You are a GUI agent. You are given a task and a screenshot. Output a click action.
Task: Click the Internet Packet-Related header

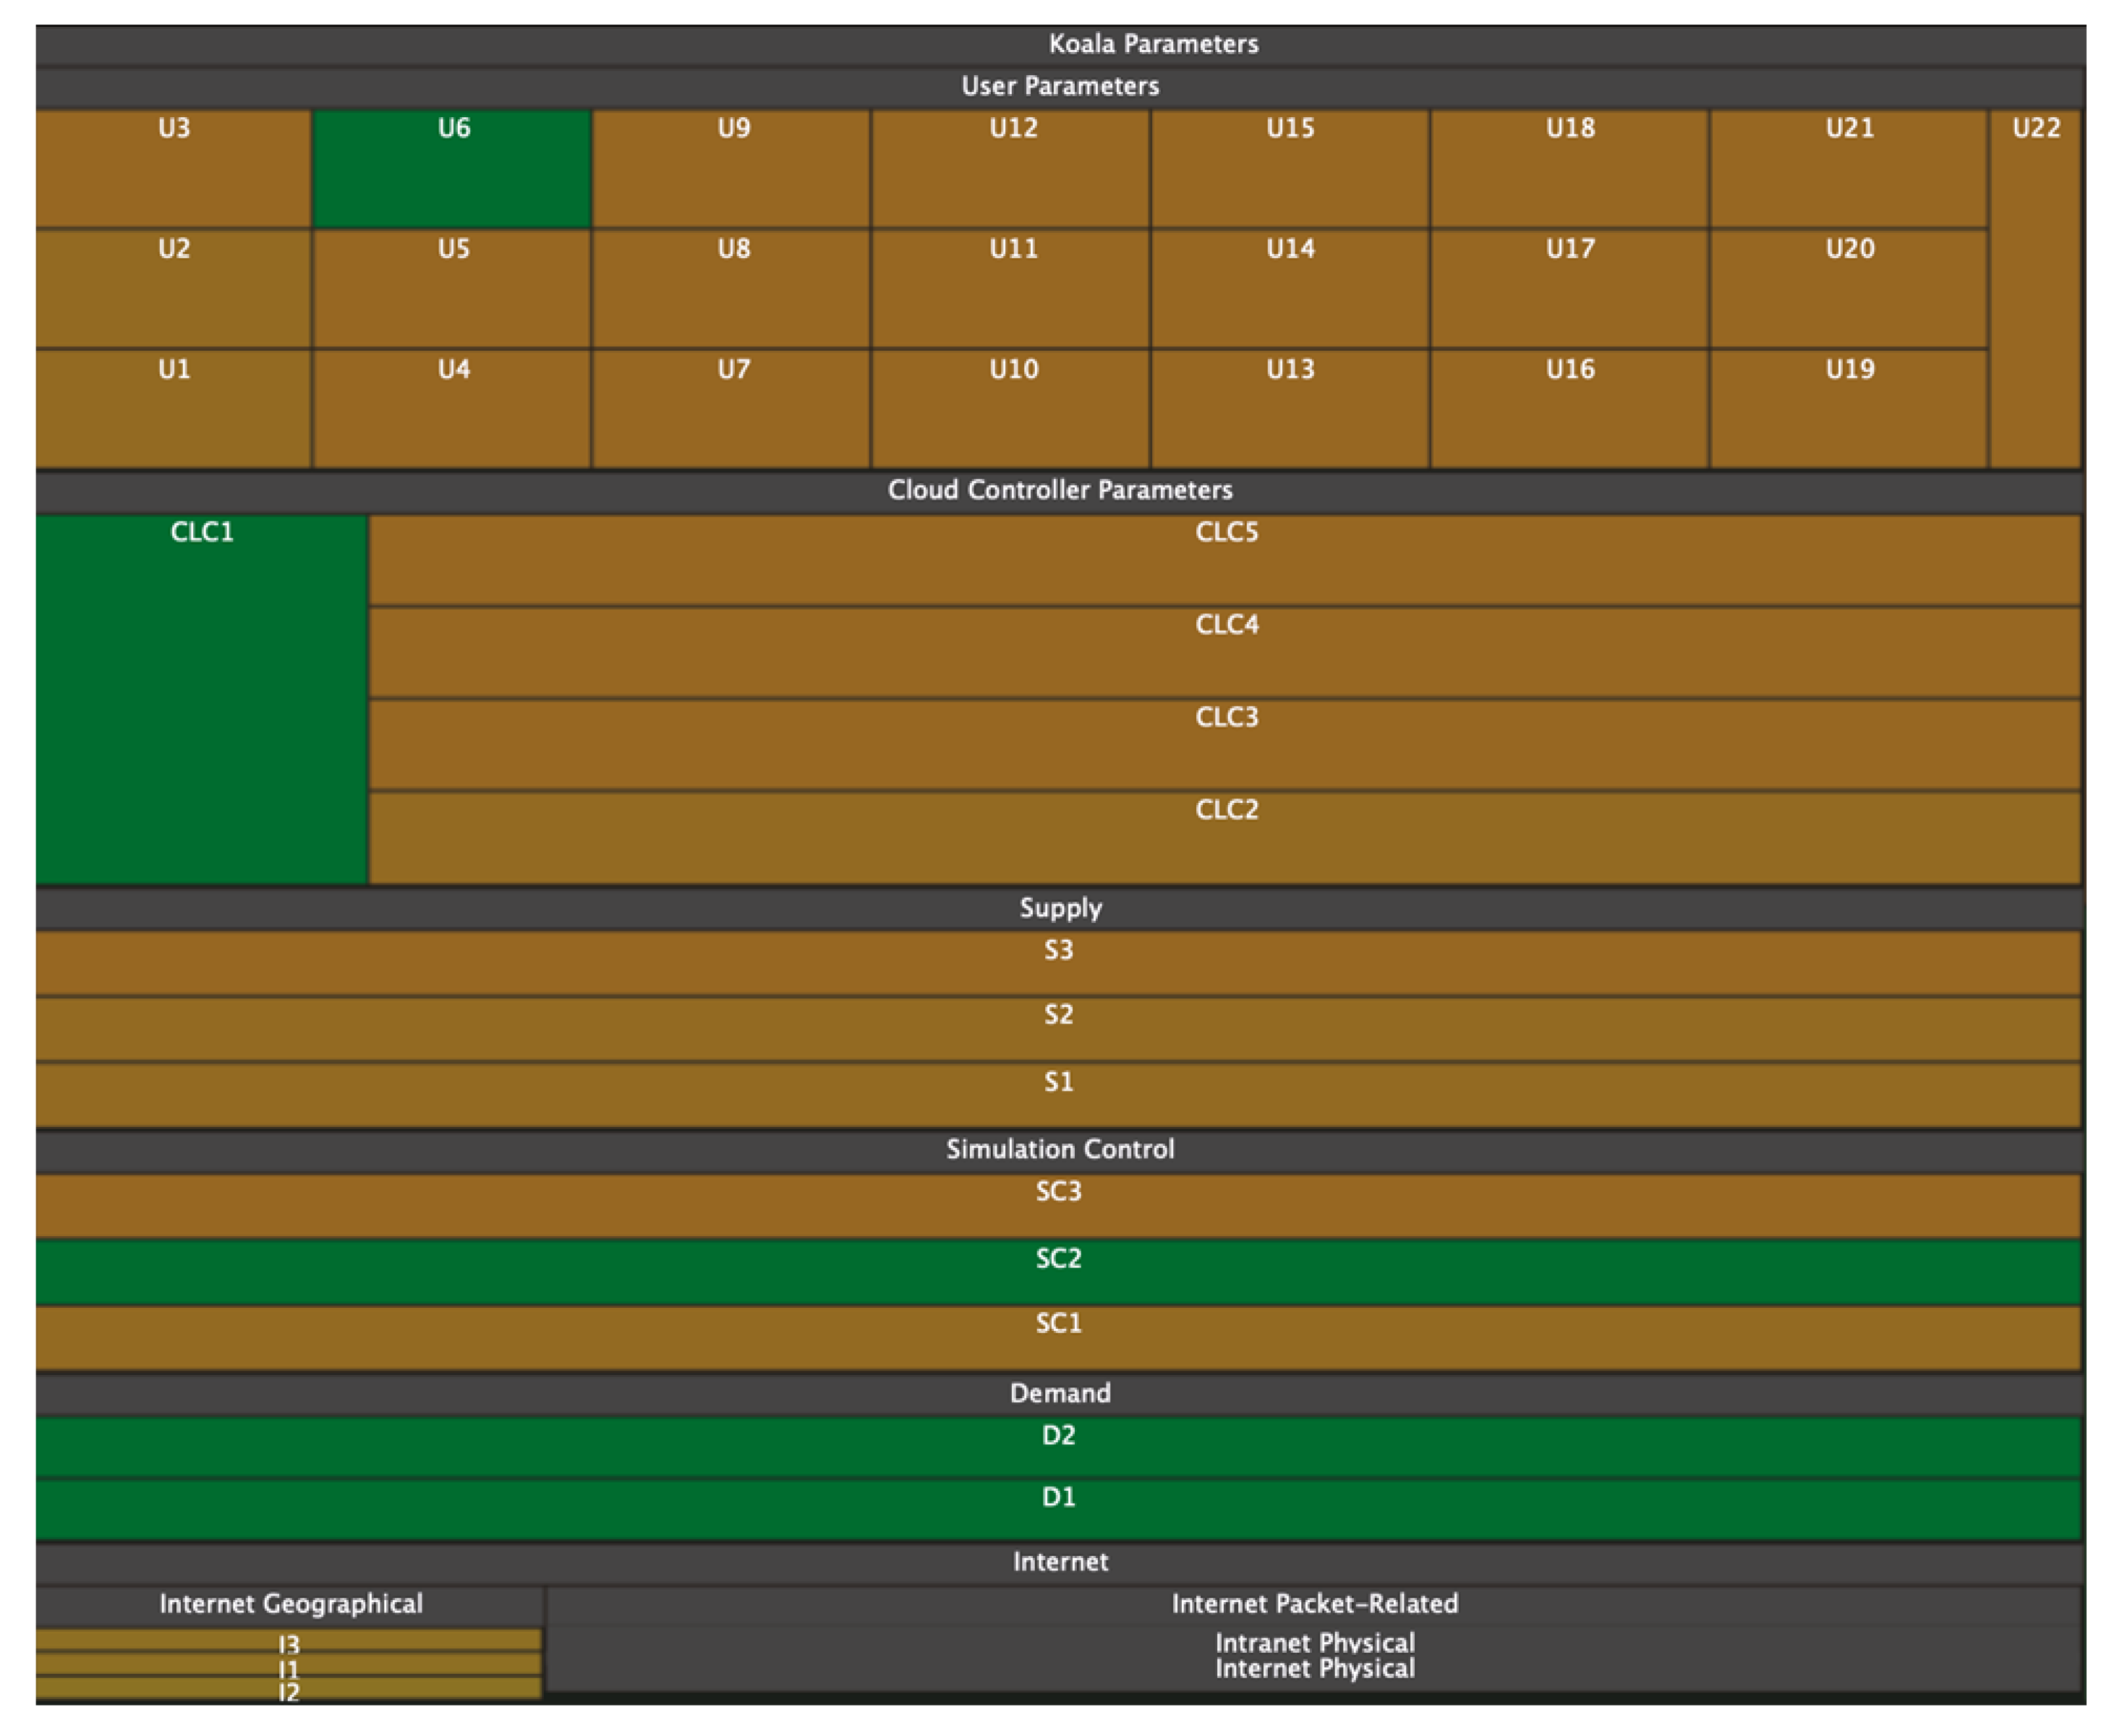[x=1314, y=1604]
